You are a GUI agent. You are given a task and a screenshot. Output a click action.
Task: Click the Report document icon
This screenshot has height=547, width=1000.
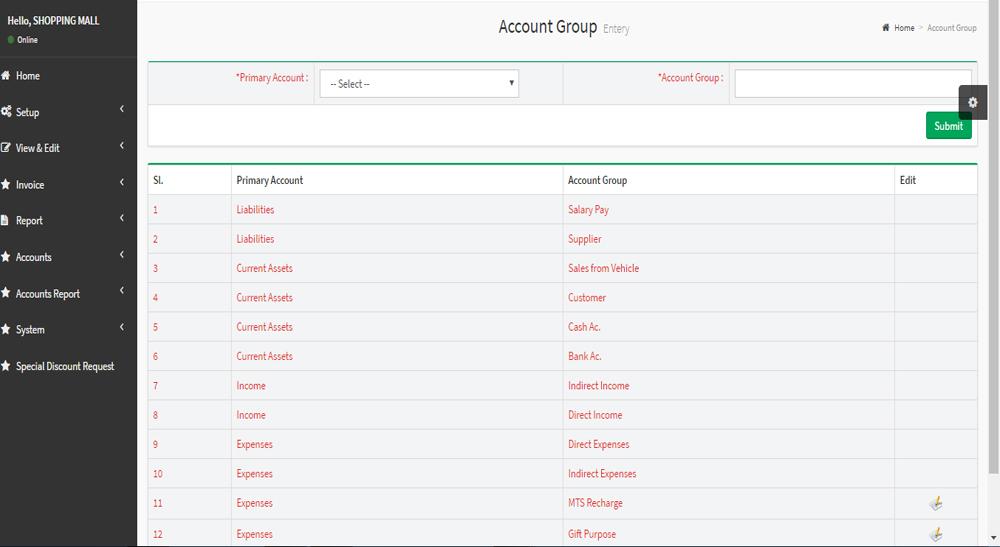pyautogui.click(x=5, y=221)
